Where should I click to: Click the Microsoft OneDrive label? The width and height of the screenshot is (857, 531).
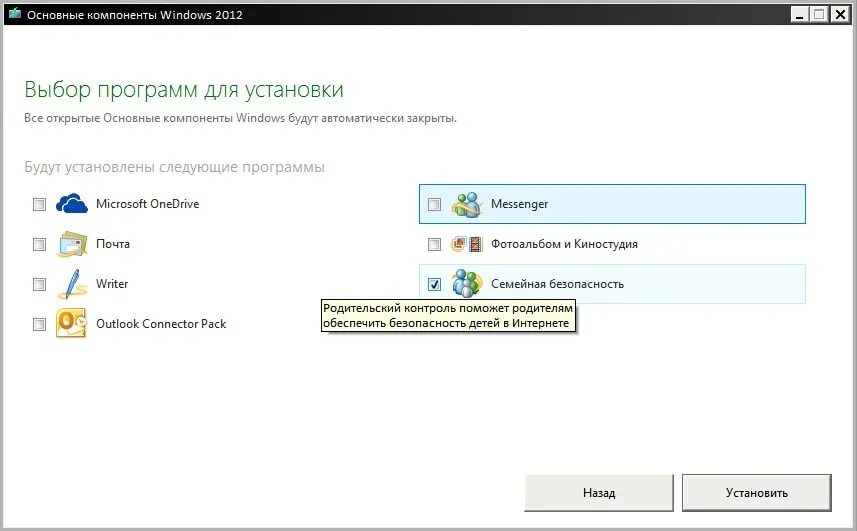[148, 204]
